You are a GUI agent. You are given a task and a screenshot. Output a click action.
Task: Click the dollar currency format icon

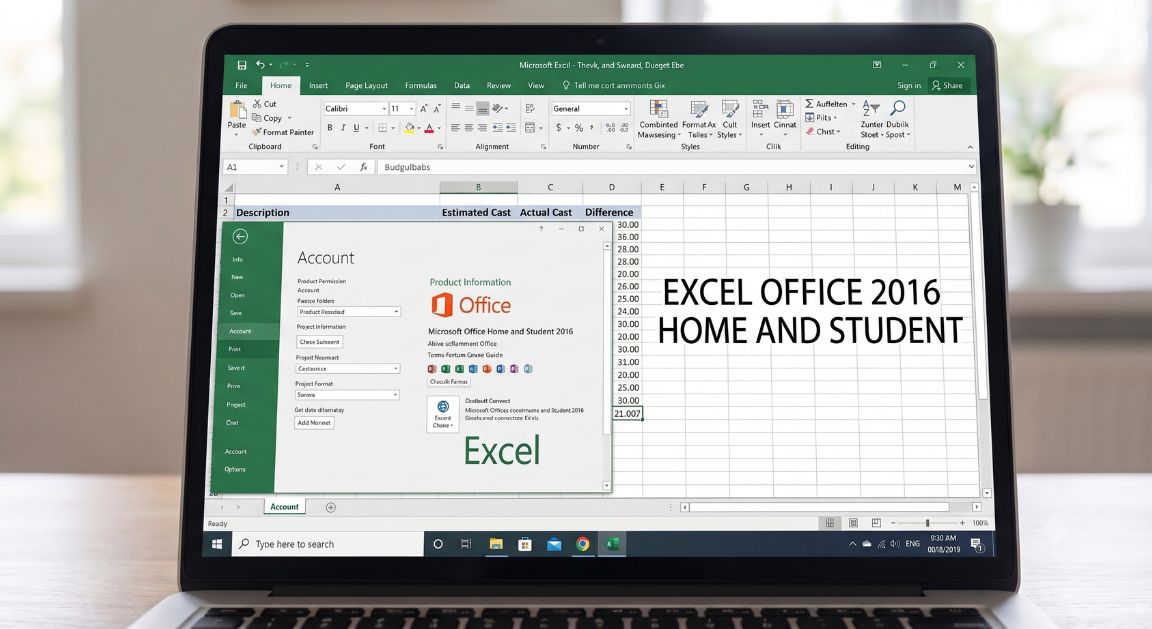tap(558, 128)
